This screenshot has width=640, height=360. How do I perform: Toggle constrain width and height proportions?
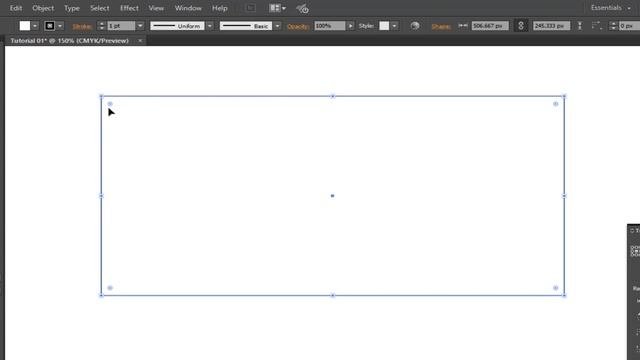pyautogui.click(x=521, y=26)
